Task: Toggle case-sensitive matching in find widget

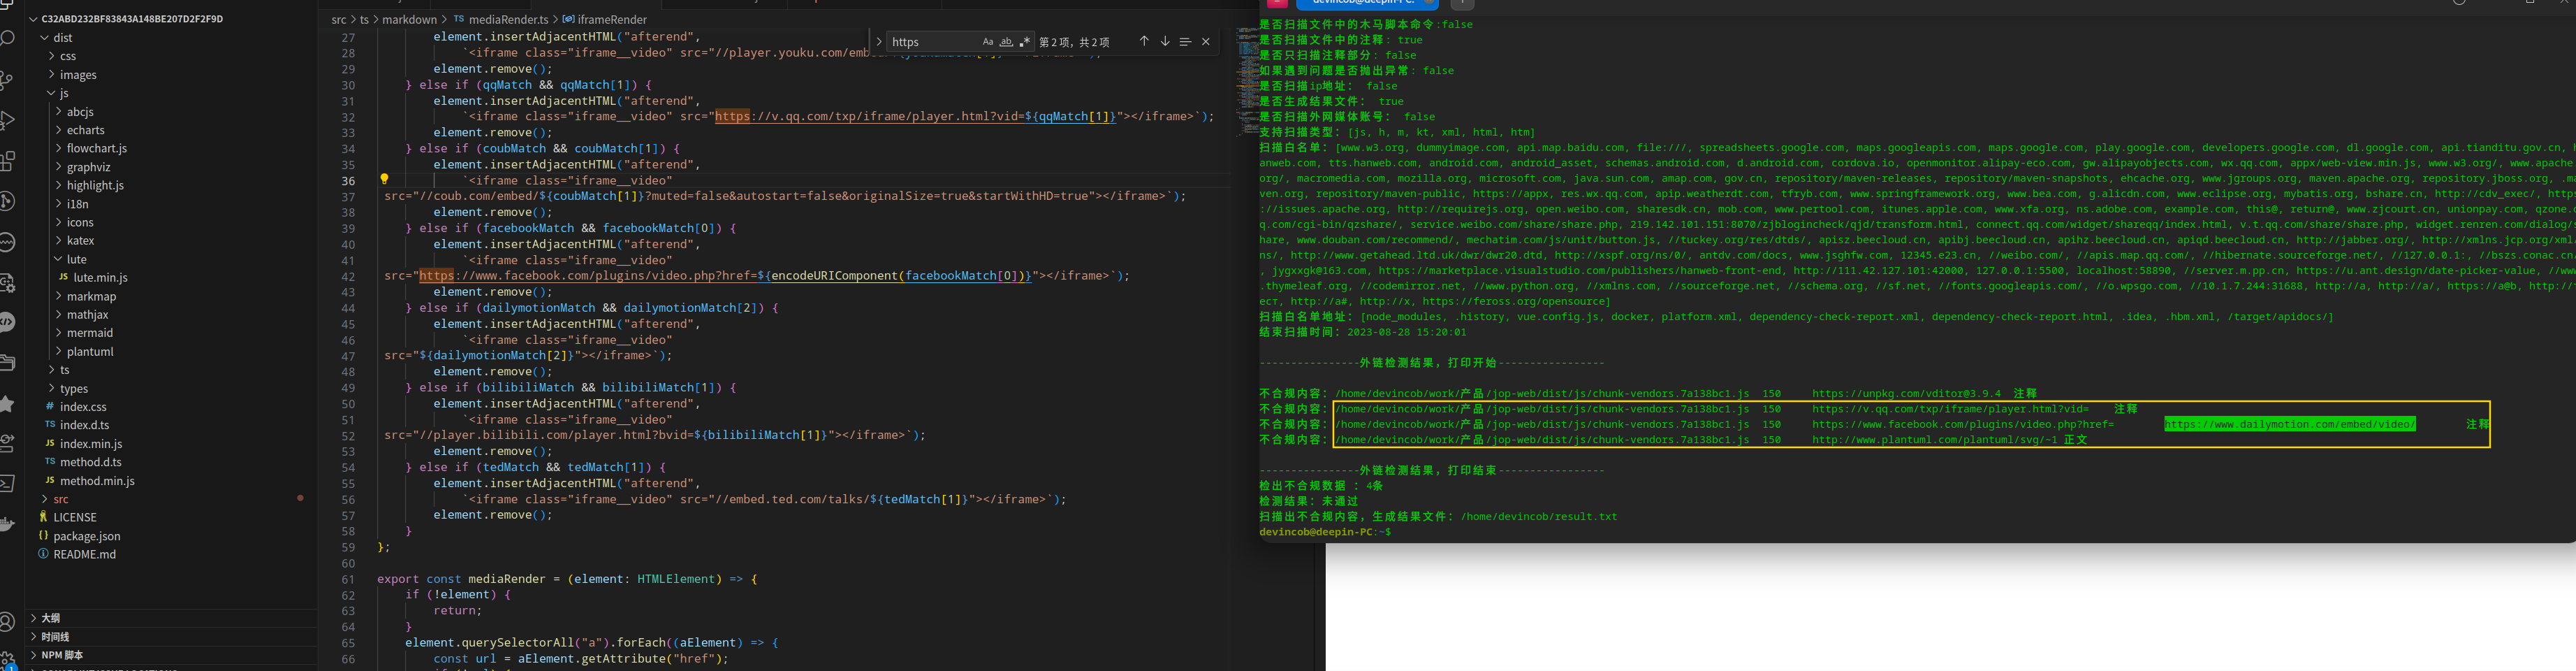Action: coord(987,41)
